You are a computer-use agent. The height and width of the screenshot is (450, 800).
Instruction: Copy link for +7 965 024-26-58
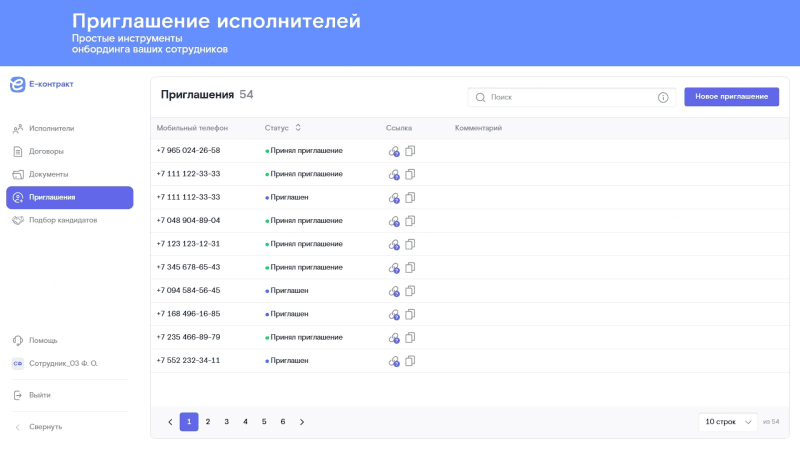click(410, 151)
